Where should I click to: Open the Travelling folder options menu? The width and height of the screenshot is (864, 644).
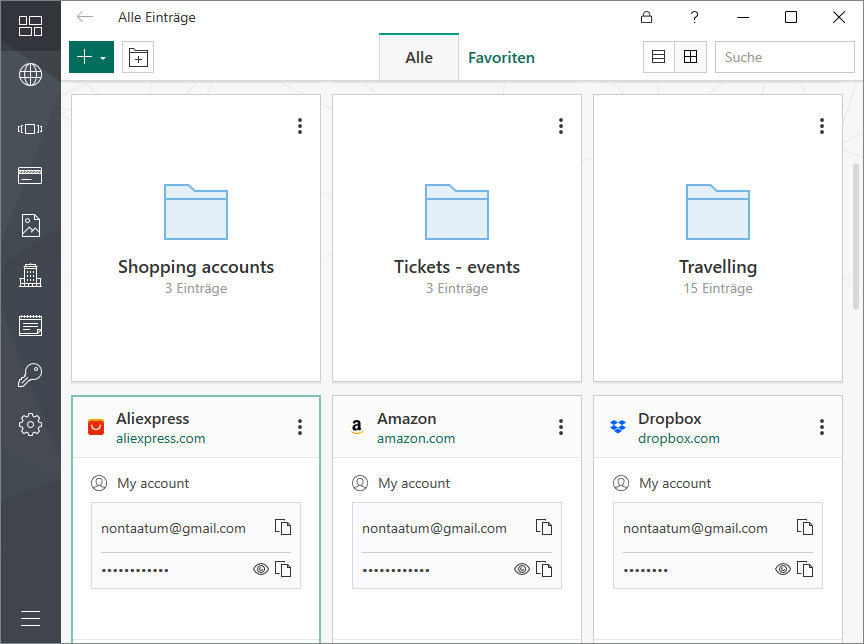pos(821,126)
